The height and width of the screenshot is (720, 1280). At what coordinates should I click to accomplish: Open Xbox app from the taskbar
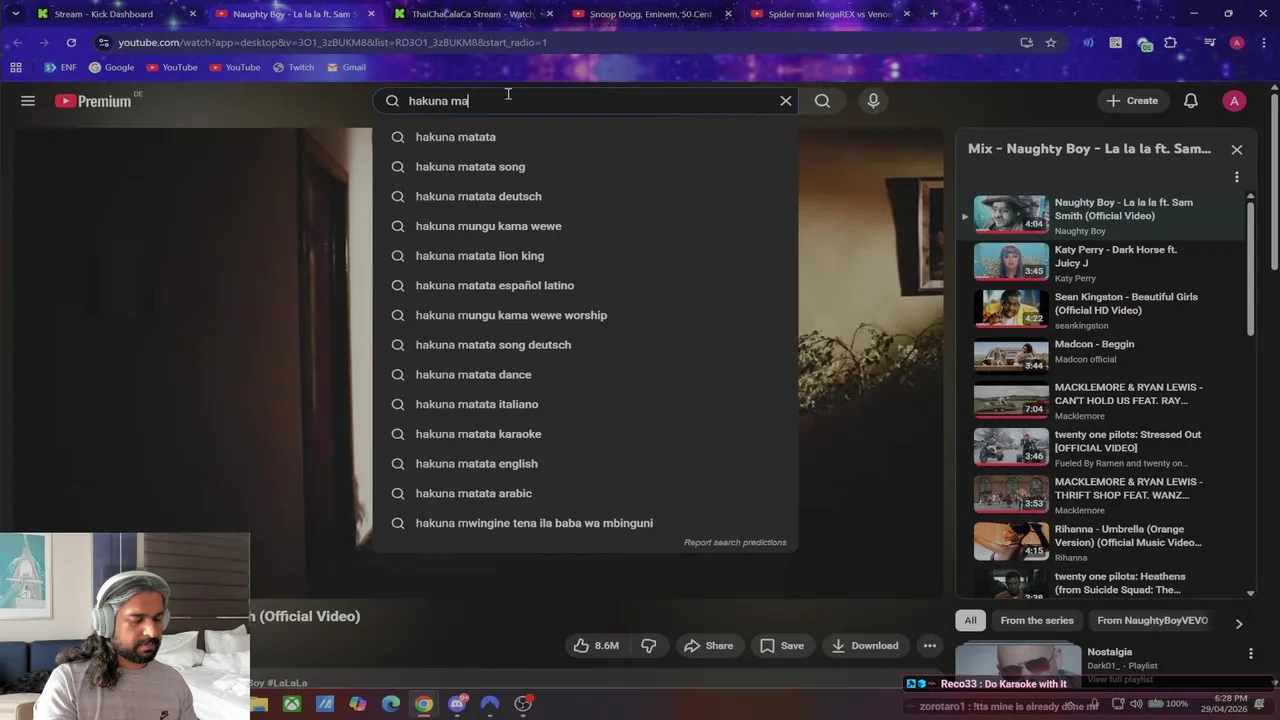pos(292,704)
